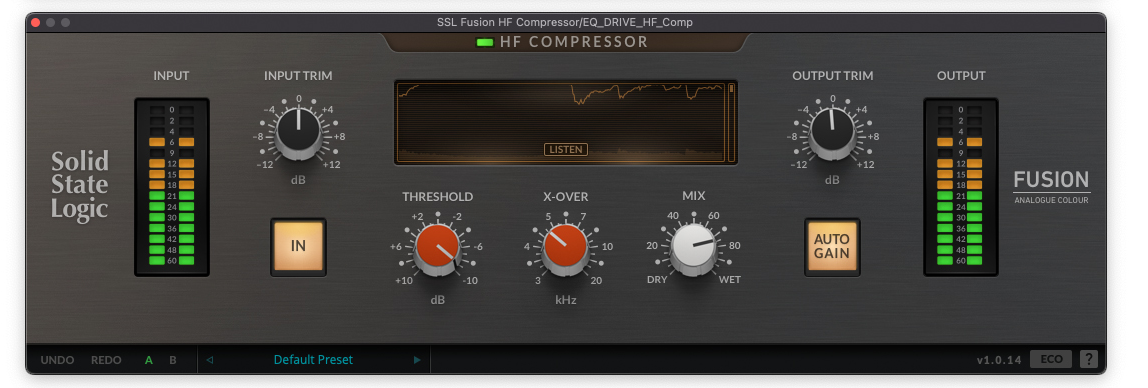Click UNDO in the bottom bar
Viewport: 1148px width, 388px height.
[x=57, y=360]
